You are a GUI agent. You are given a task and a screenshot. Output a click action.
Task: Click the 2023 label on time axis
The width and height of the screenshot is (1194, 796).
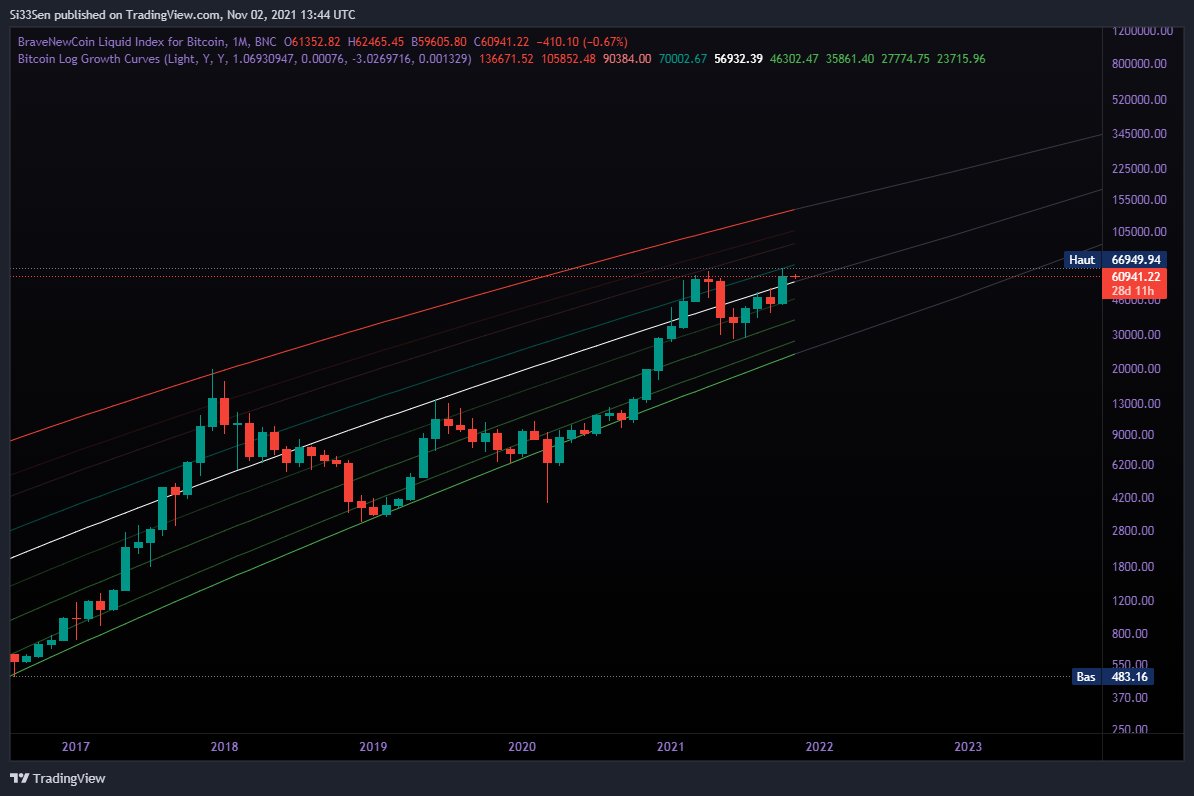click(x=968, y=746)
